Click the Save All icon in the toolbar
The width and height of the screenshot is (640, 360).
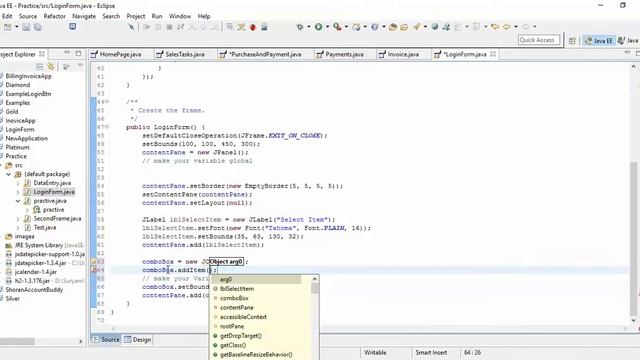click(38, 27)
